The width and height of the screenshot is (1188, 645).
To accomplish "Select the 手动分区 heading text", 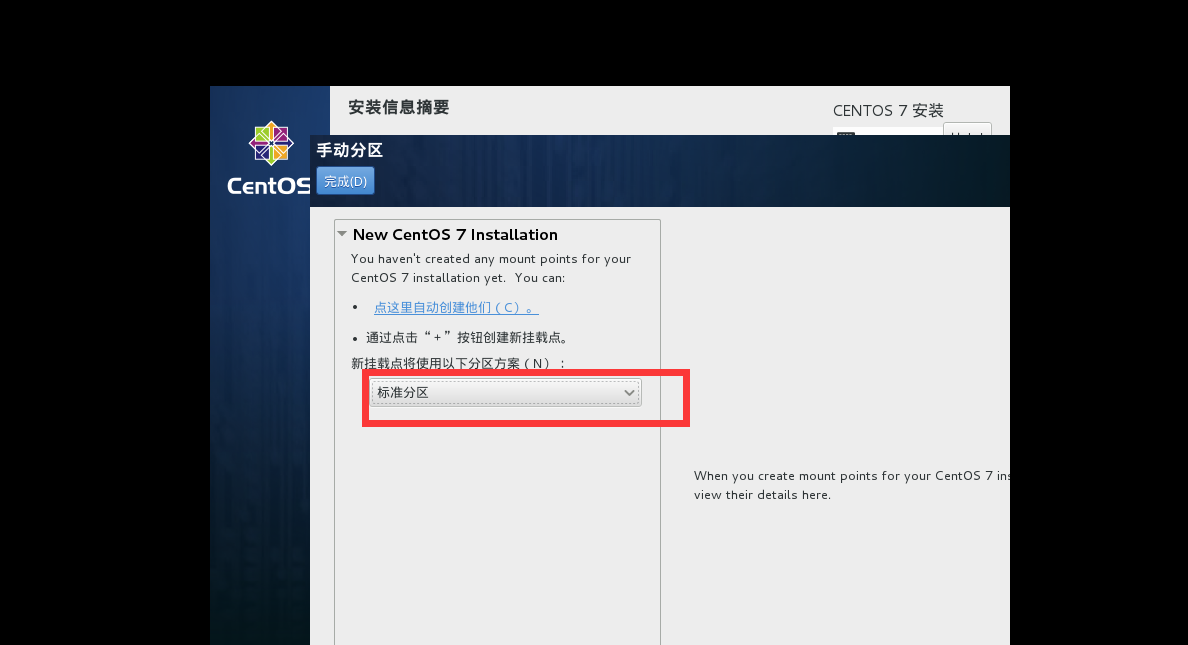I will (x=349, y=150).
